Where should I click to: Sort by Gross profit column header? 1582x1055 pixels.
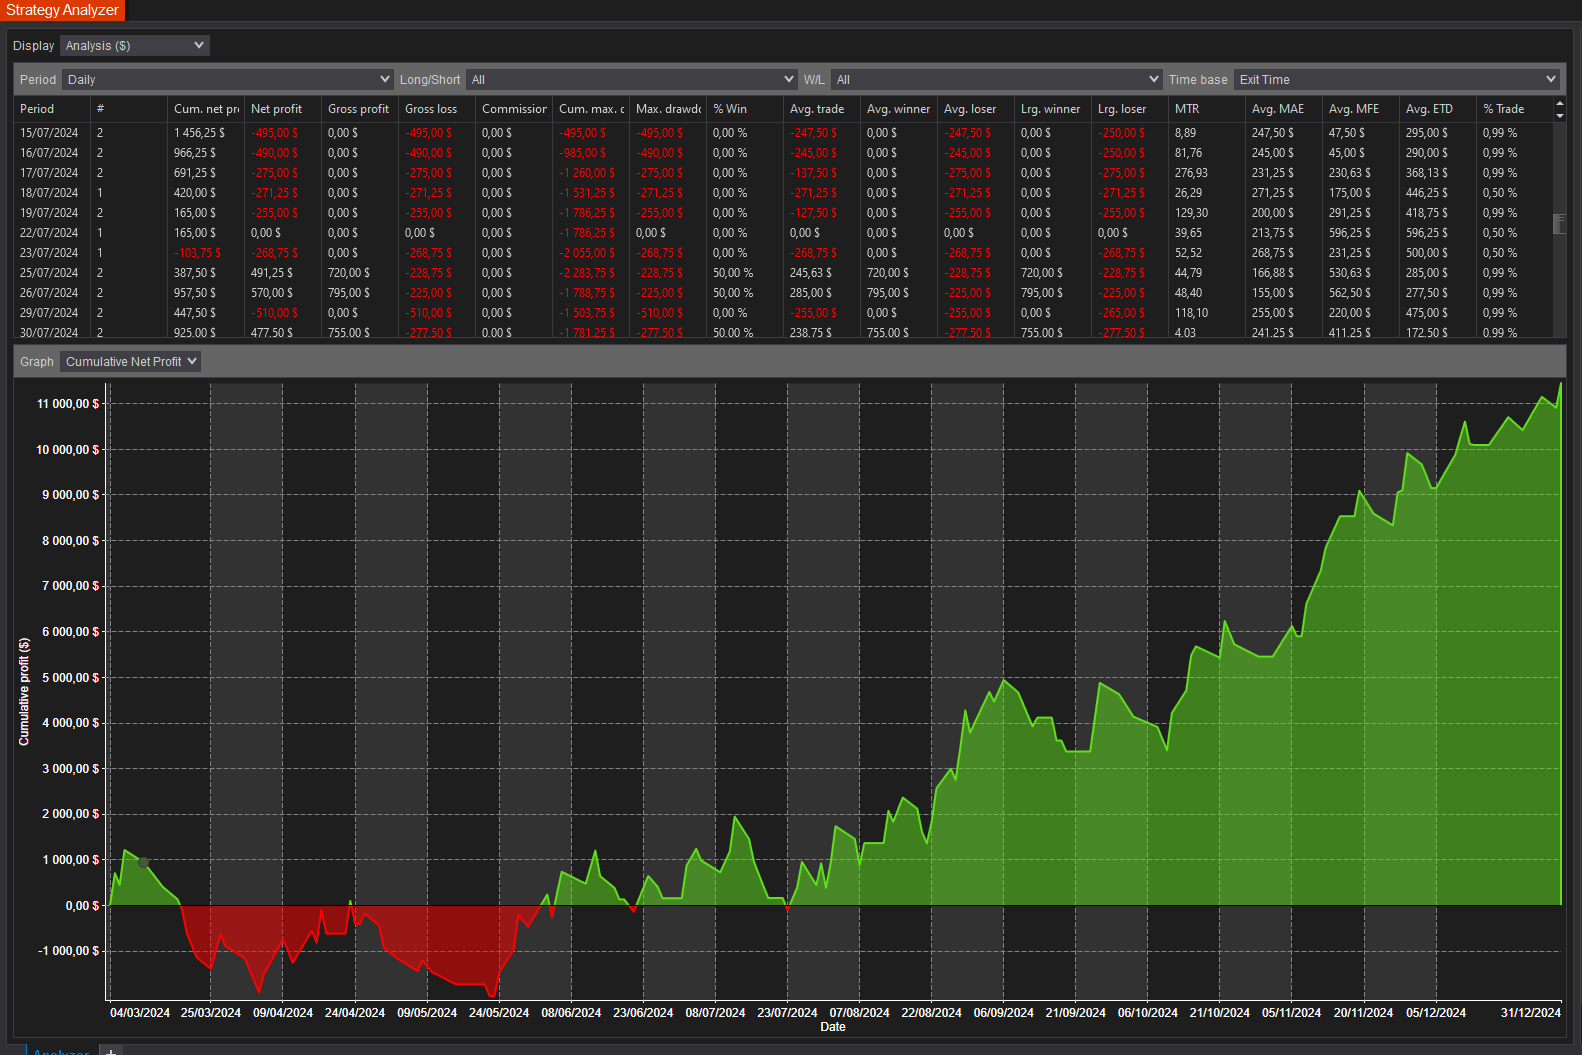360,109
